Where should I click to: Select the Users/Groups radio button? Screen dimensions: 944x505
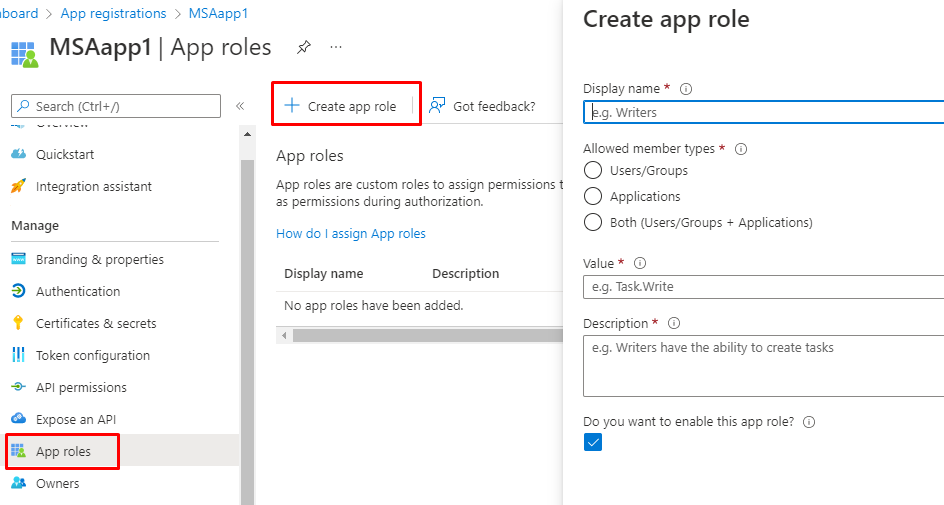click(x=593, y=171)
